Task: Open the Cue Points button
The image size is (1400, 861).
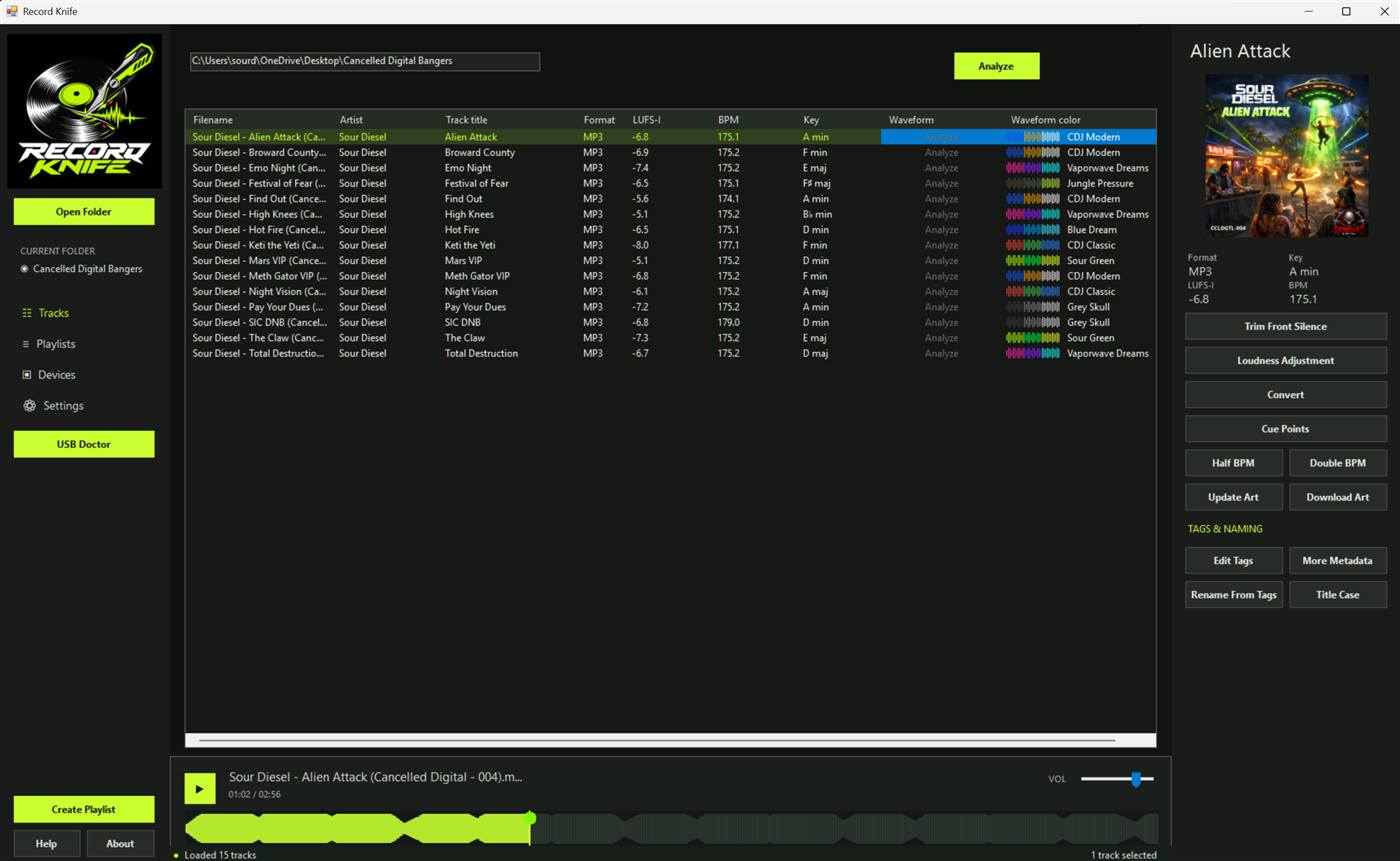Action: pyautogui.click(x=1286, y=428)
